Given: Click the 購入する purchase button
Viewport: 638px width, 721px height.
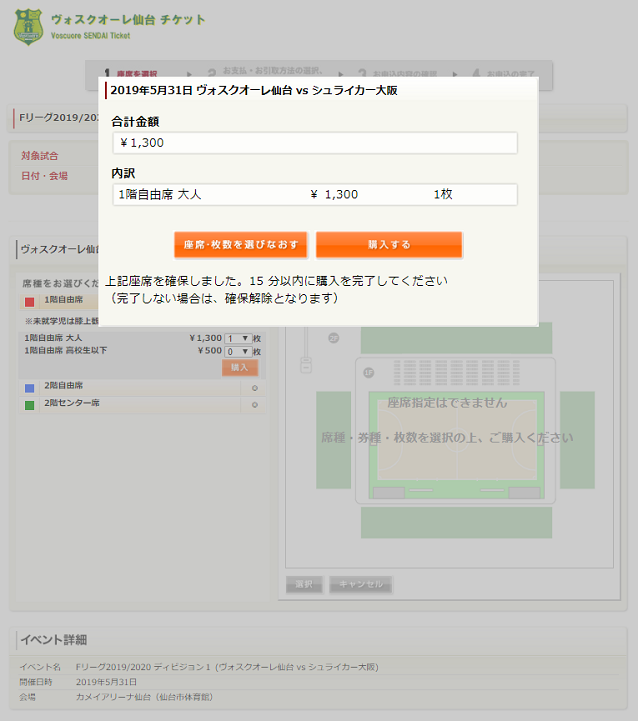Looking at the screenshot, I should click(389, 245).
